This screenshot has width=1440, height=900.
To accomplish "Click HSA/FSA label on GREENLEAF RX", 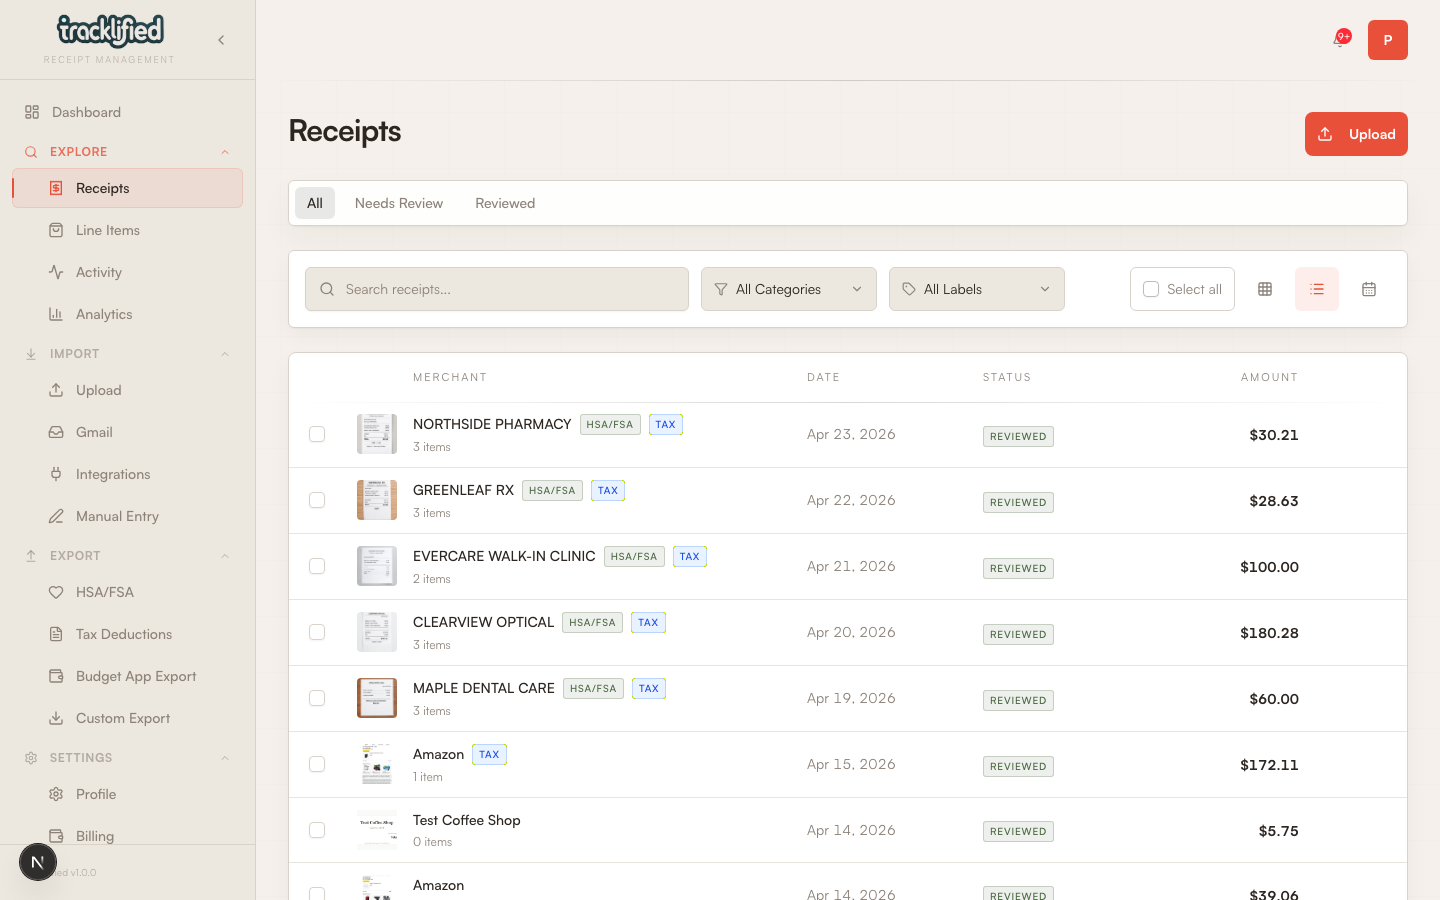I will [x=552, y=490].
